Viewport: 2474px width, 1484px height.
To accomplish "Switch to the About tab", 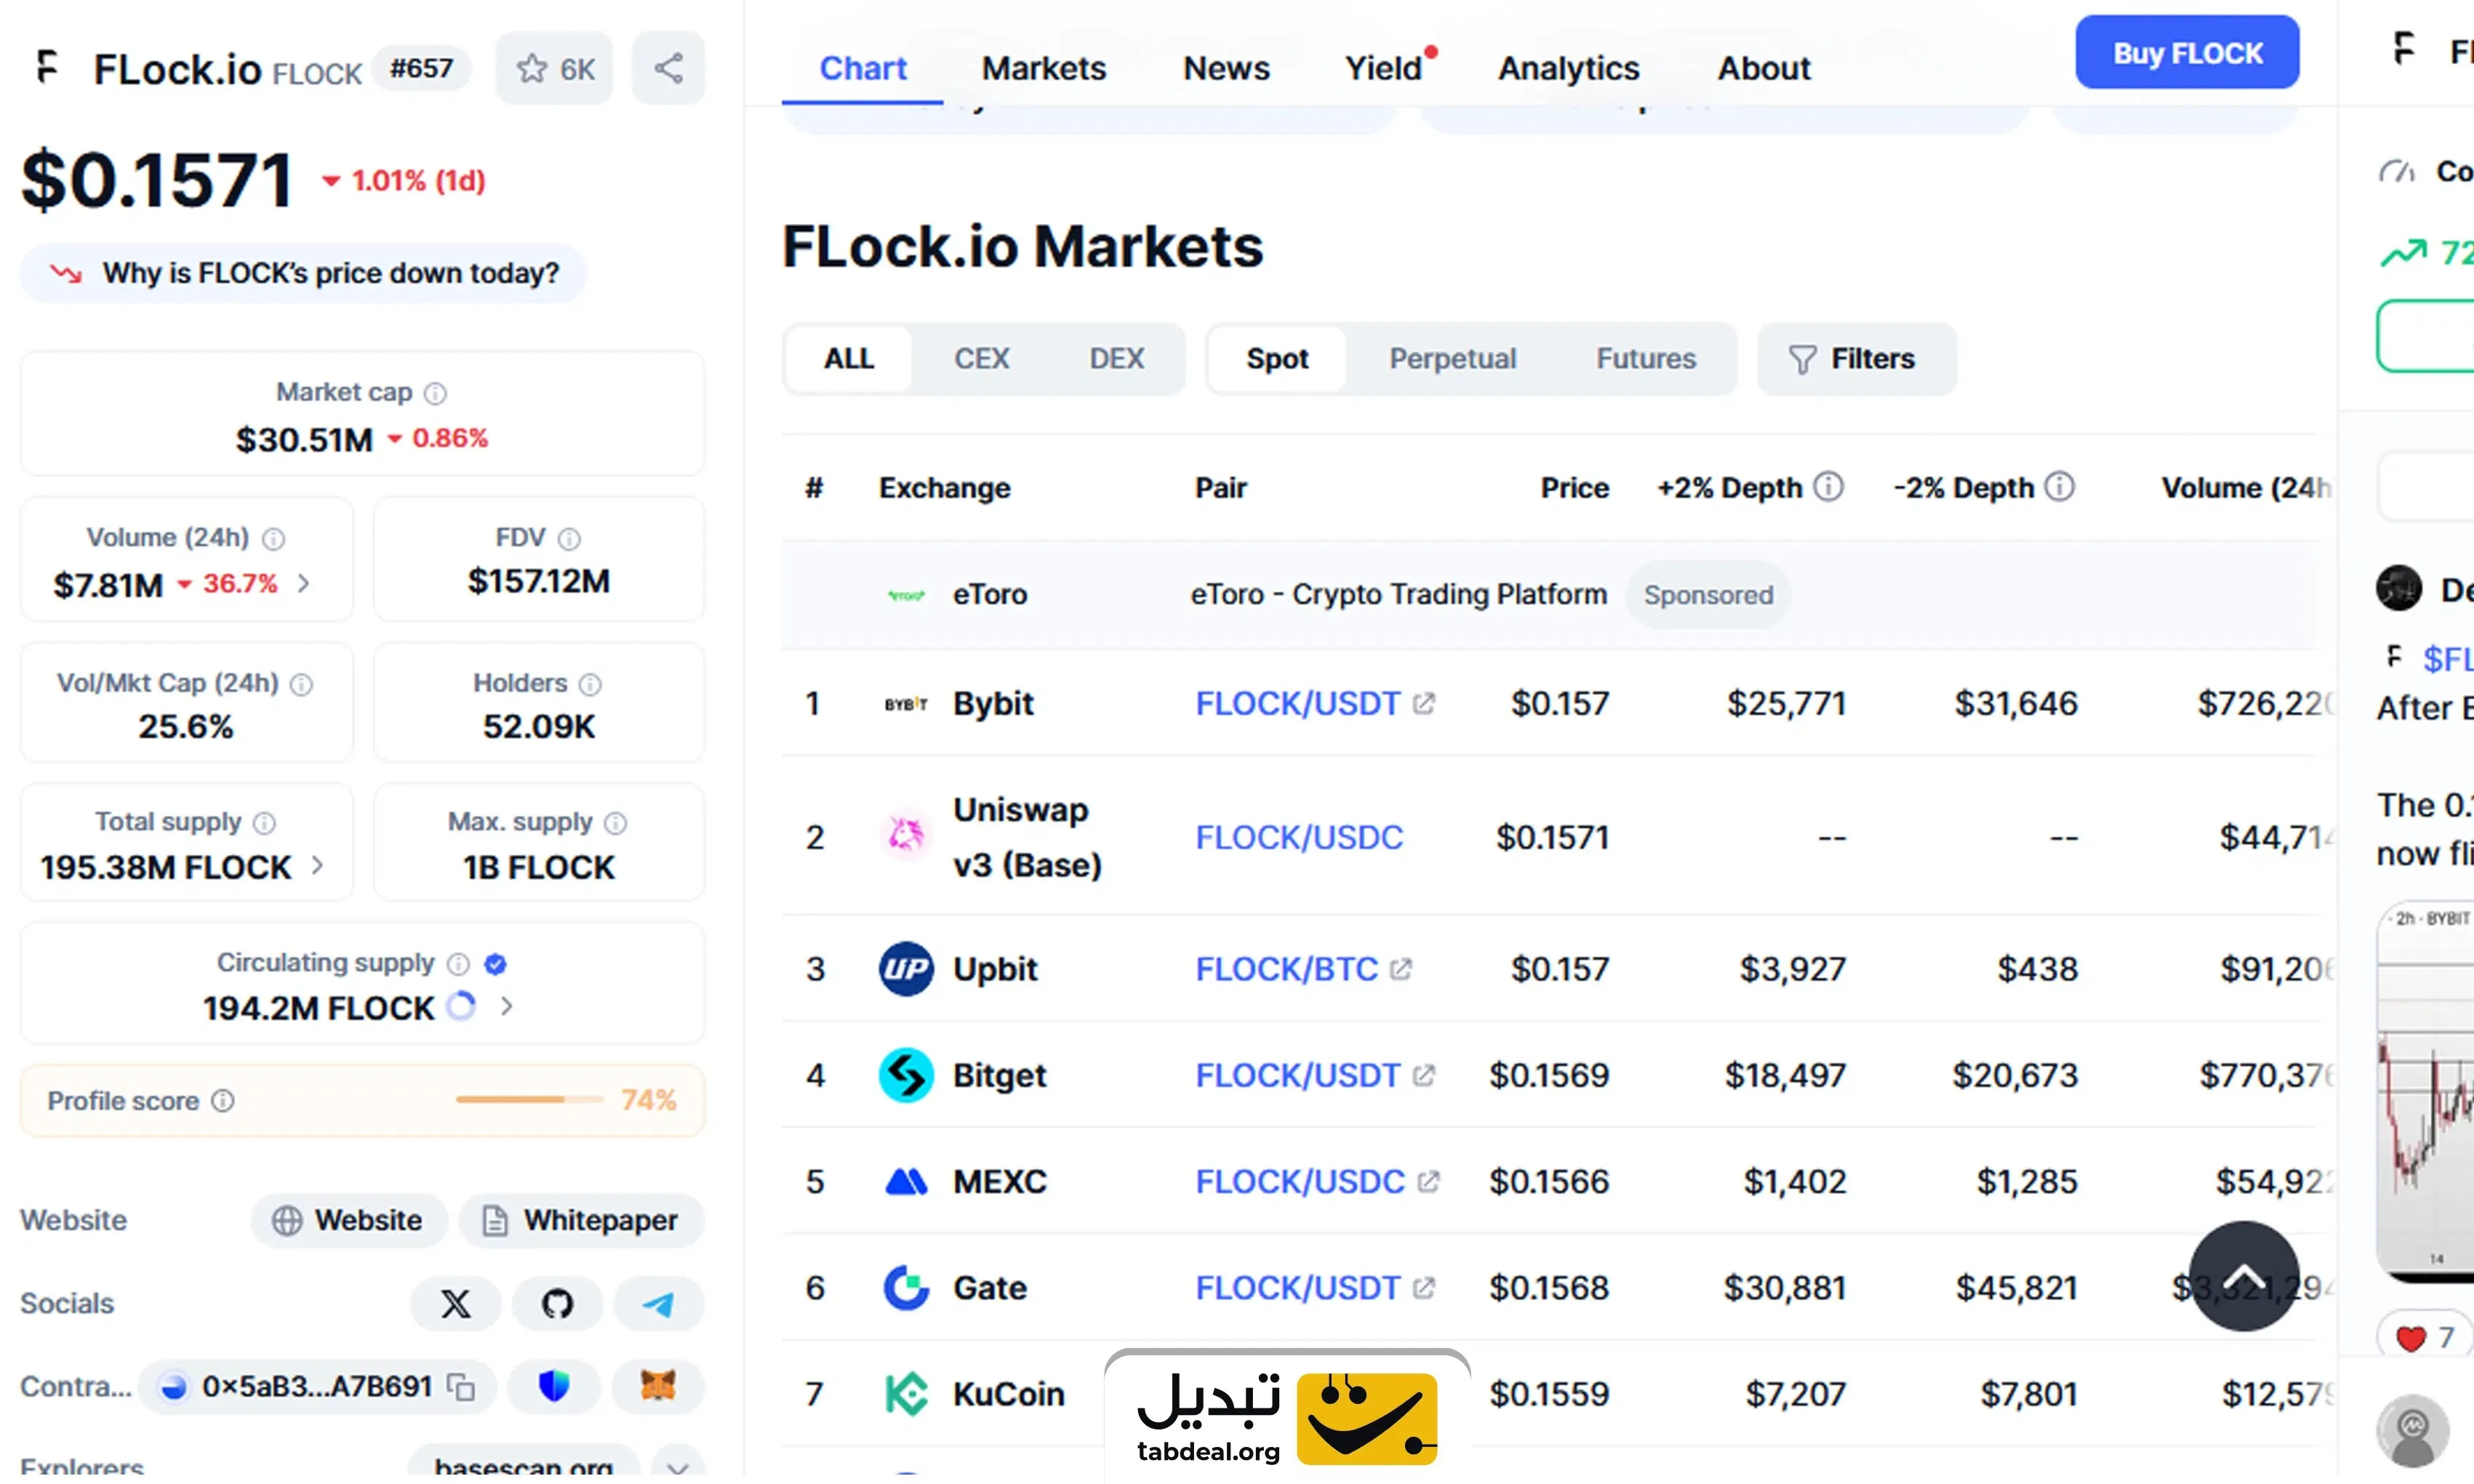I will click(x=1764, y=68).
